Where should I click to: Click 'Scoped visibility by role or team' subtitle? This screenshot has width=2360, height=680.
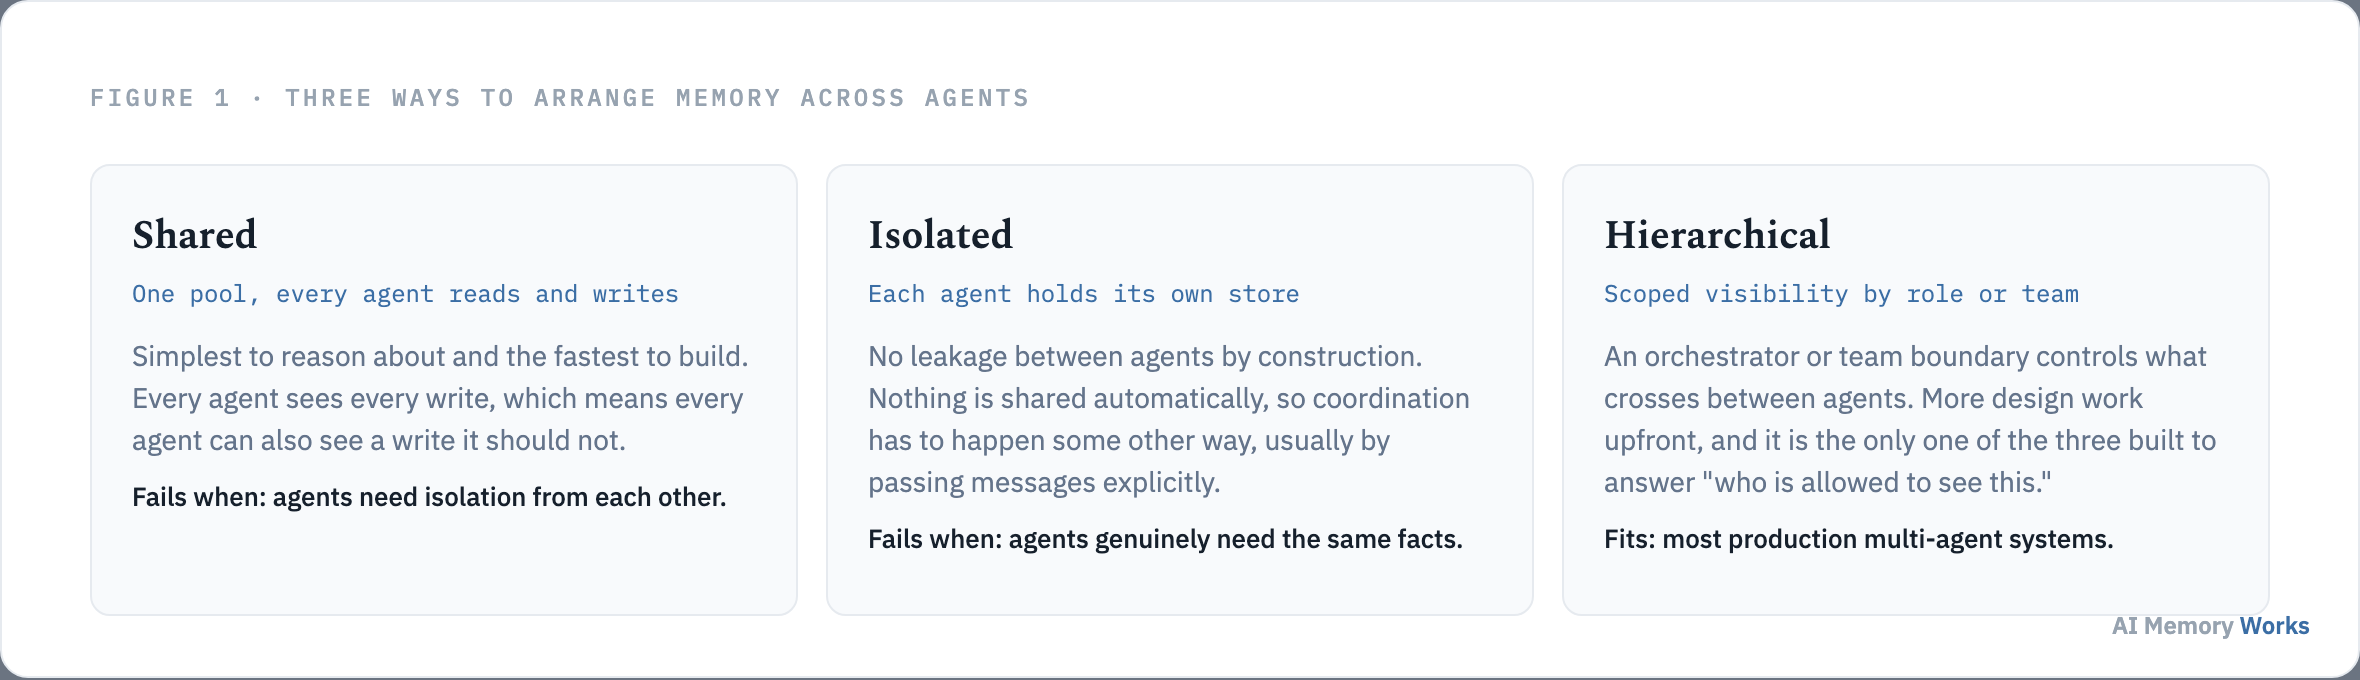[1841, 294]
